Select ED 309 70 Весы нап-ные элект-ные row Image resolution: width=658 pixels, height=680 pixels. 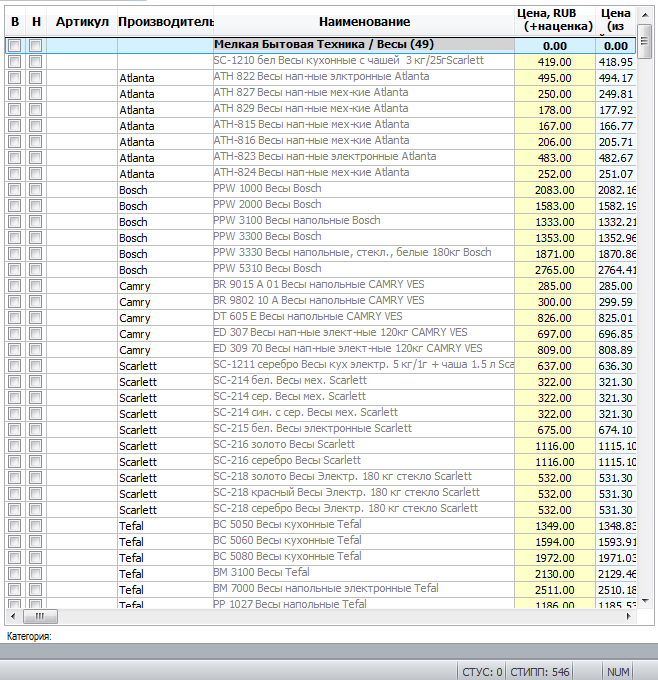click(x=321, y=350)
